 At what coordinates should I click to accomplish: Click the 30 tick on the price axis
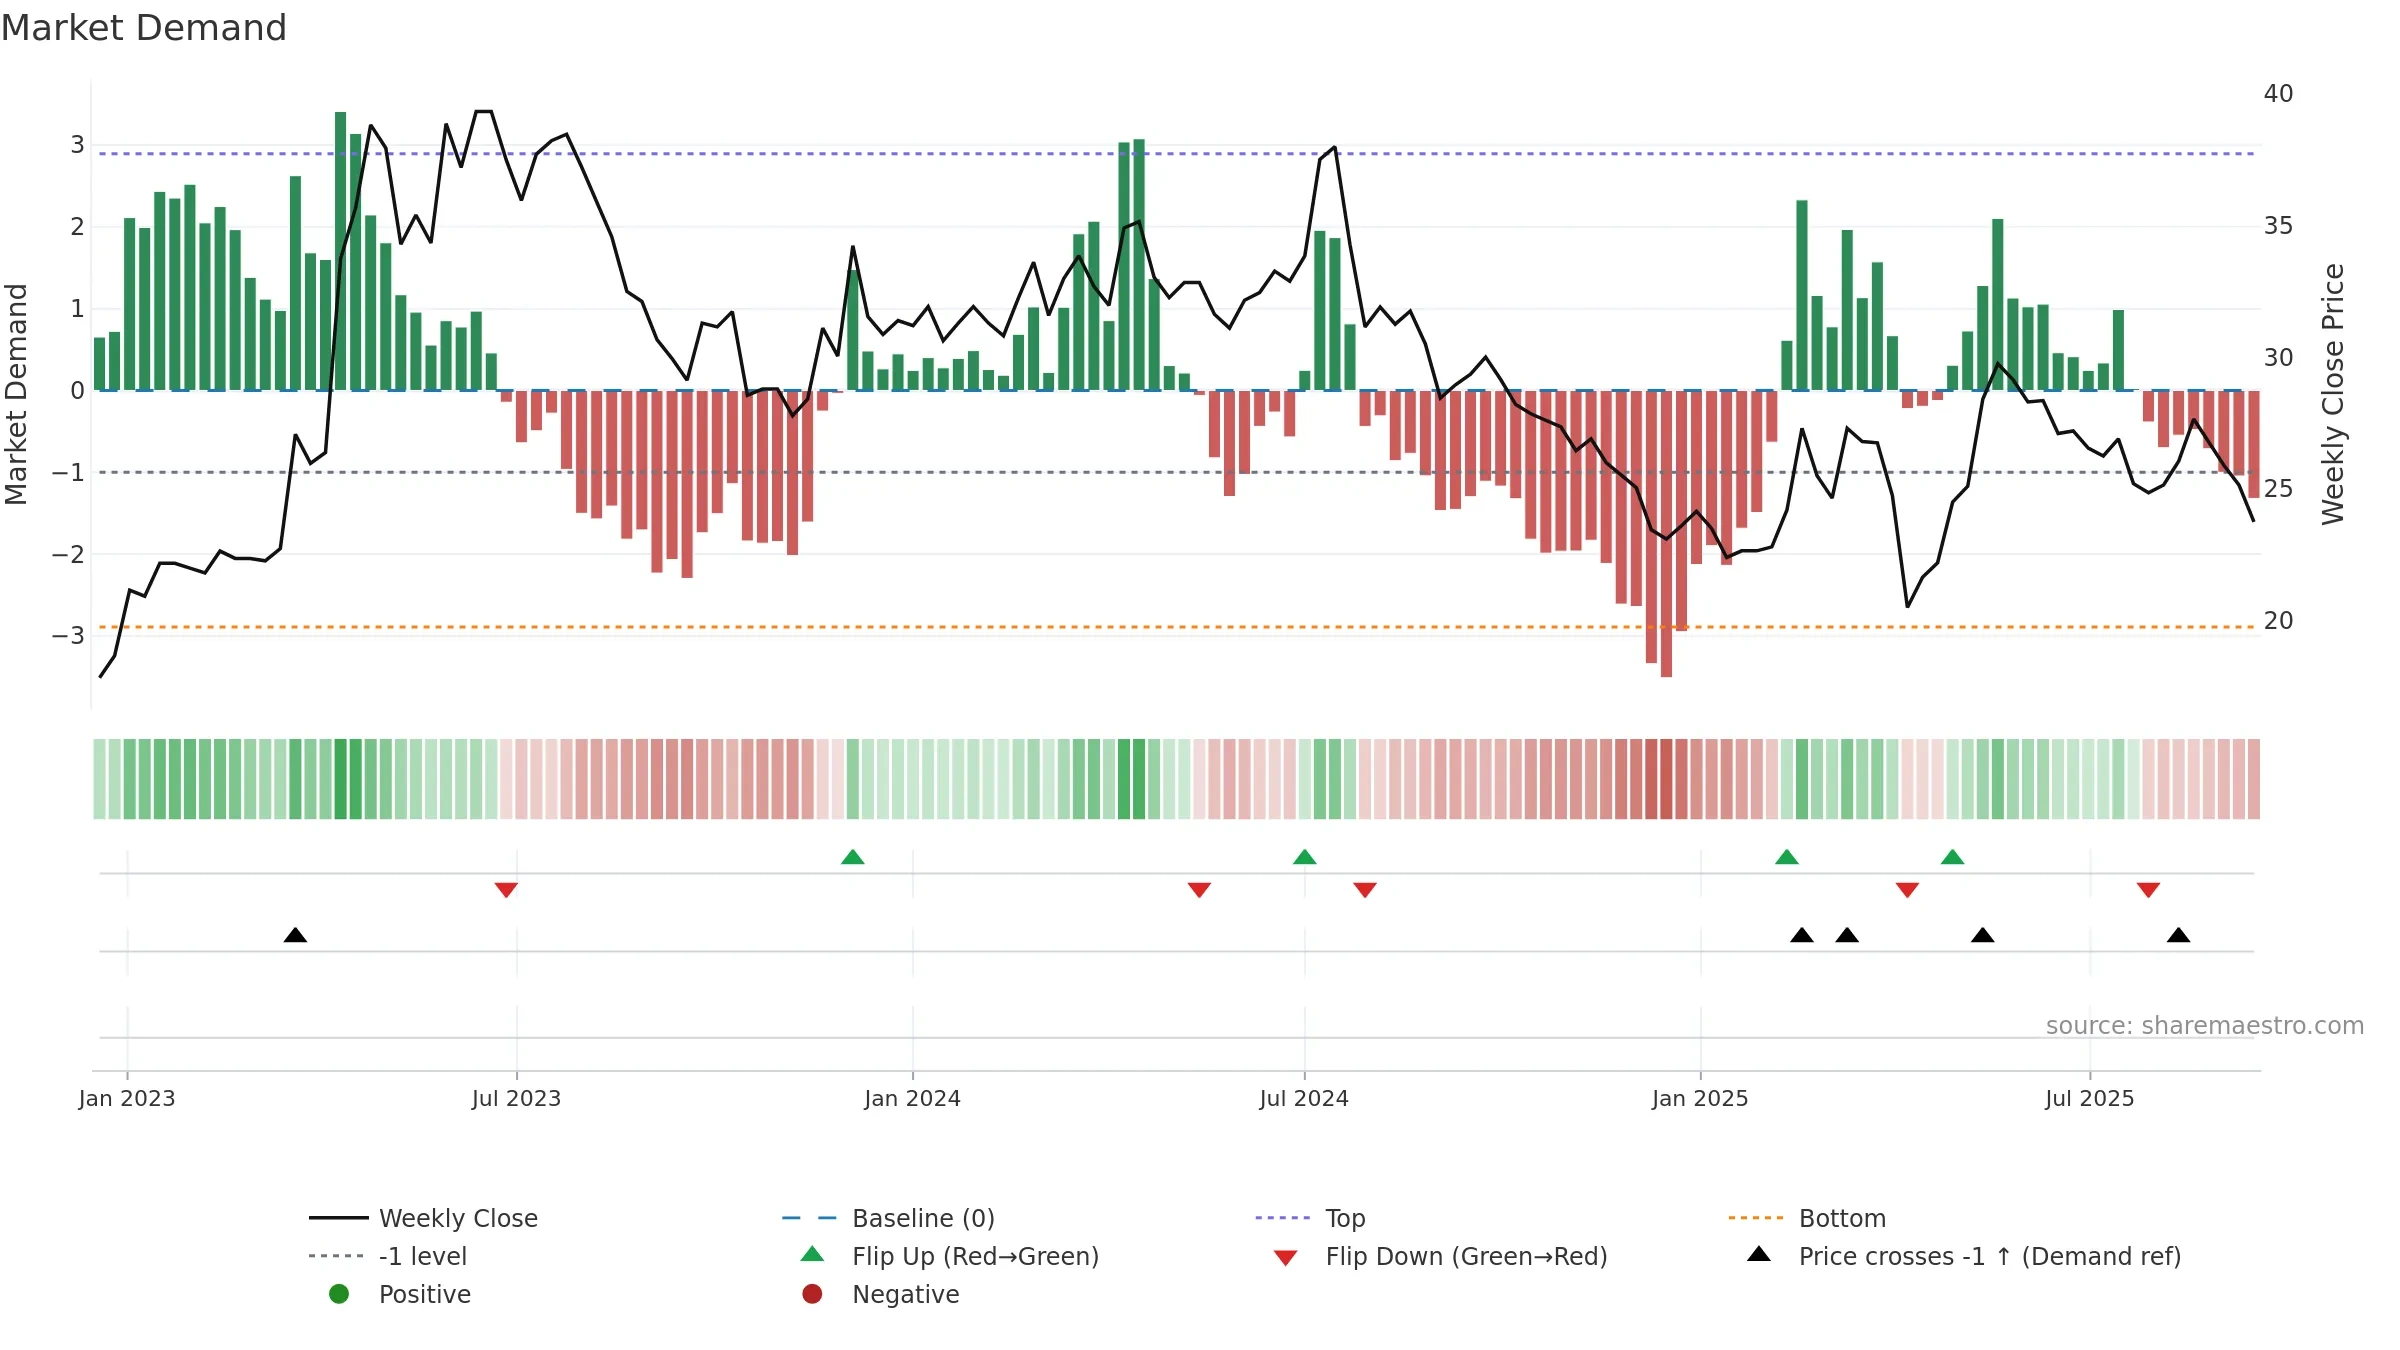2279,358
